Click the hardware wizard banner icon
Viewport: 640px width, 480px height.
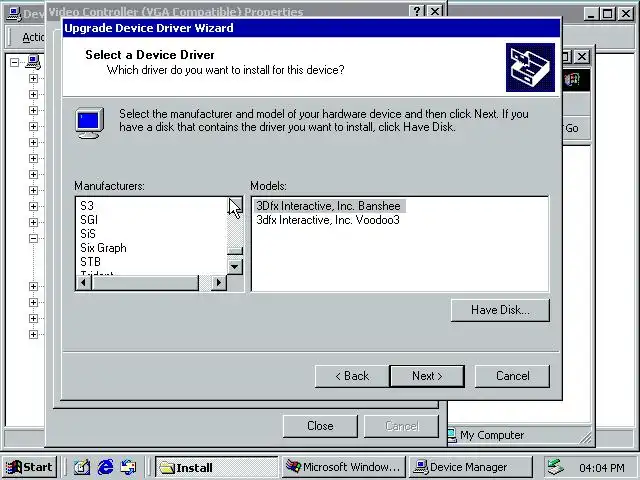530,67
